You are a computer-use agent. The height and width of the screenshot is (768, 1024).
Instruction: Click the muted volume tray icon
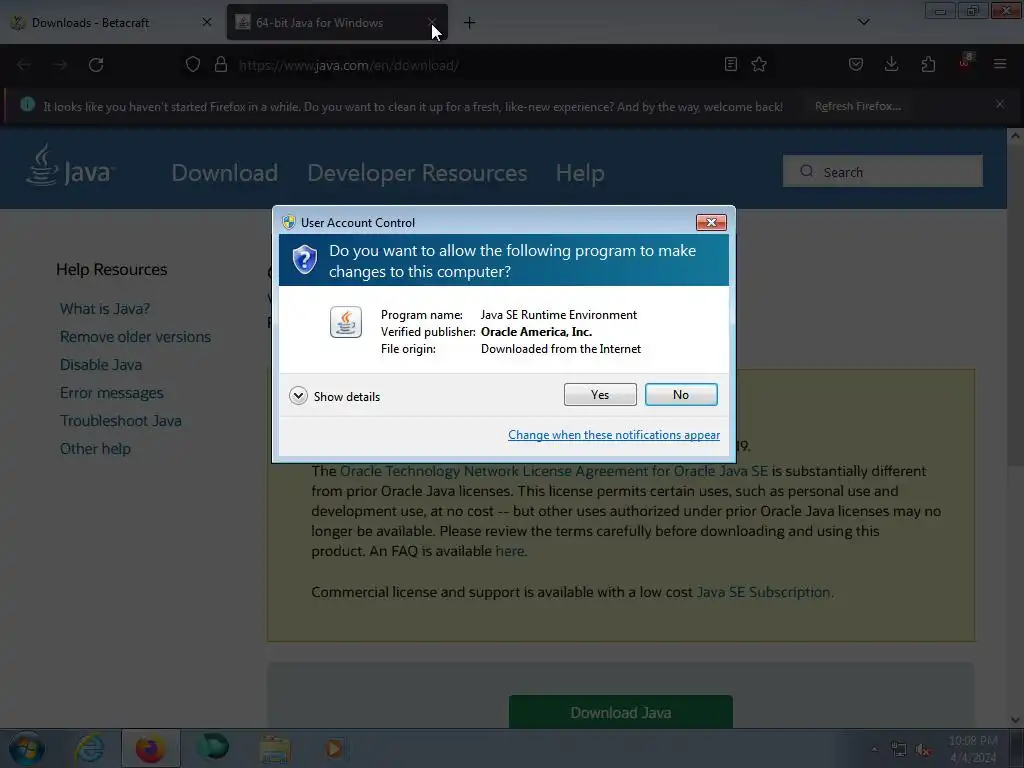pyautogui.click(x=923, y=750)
